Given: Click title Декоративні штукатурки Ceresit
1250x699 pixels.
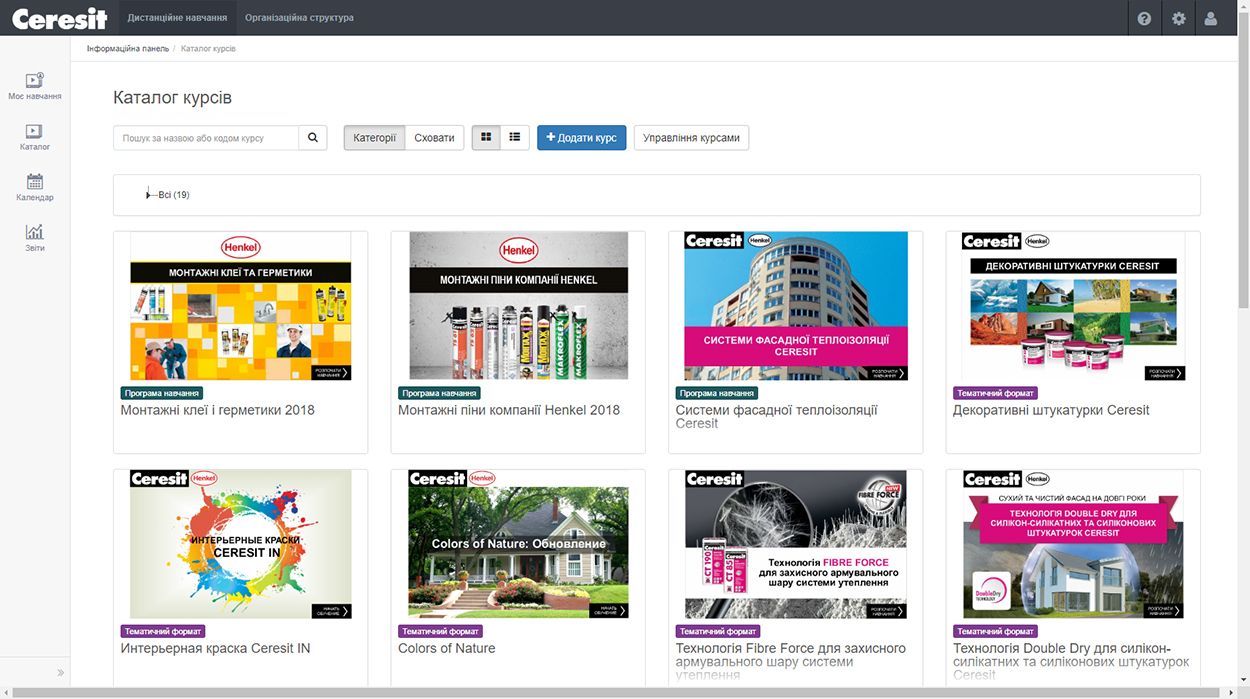Looking at the screenshot, I should (1051, 410).
